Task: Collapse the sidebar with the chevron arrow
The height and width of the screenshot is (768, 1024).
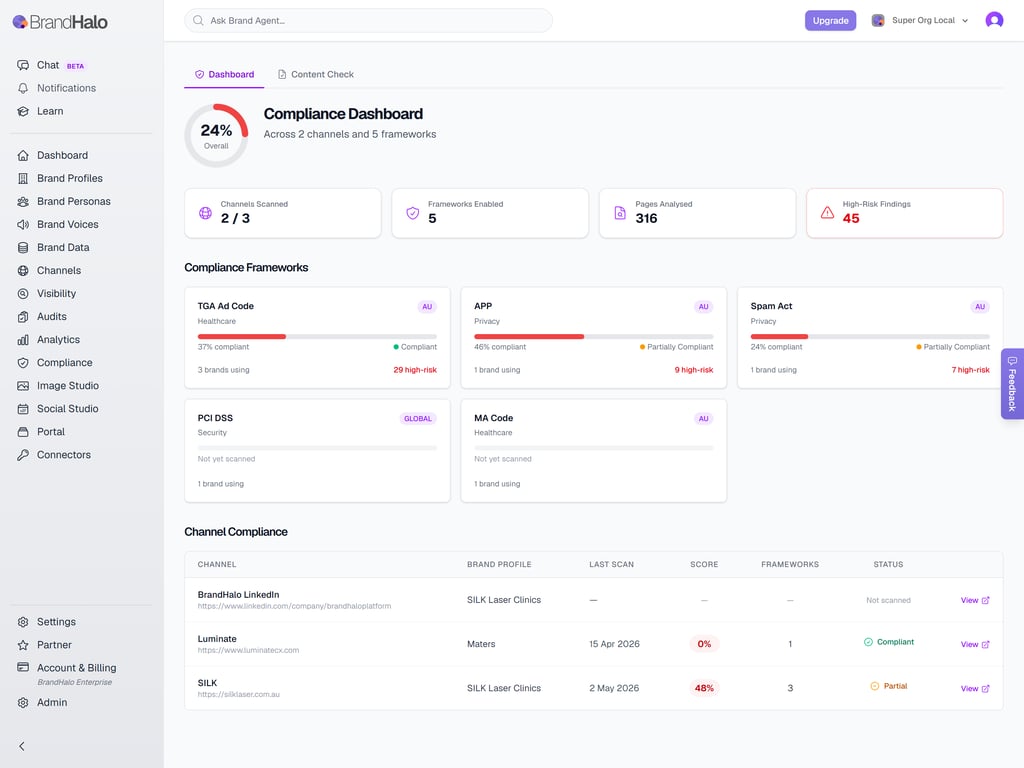Action: tap(22, 746)
